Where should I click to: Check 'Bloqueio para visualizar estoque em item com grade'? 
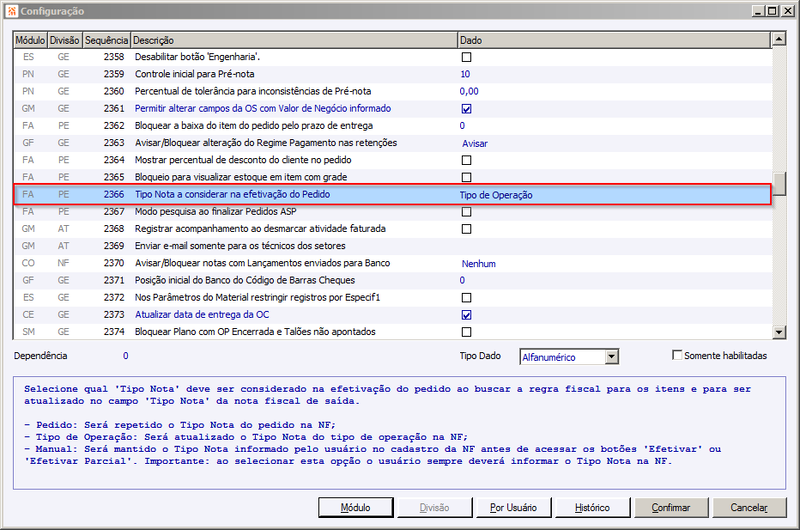pyautogui.click(x=466, y=178)
